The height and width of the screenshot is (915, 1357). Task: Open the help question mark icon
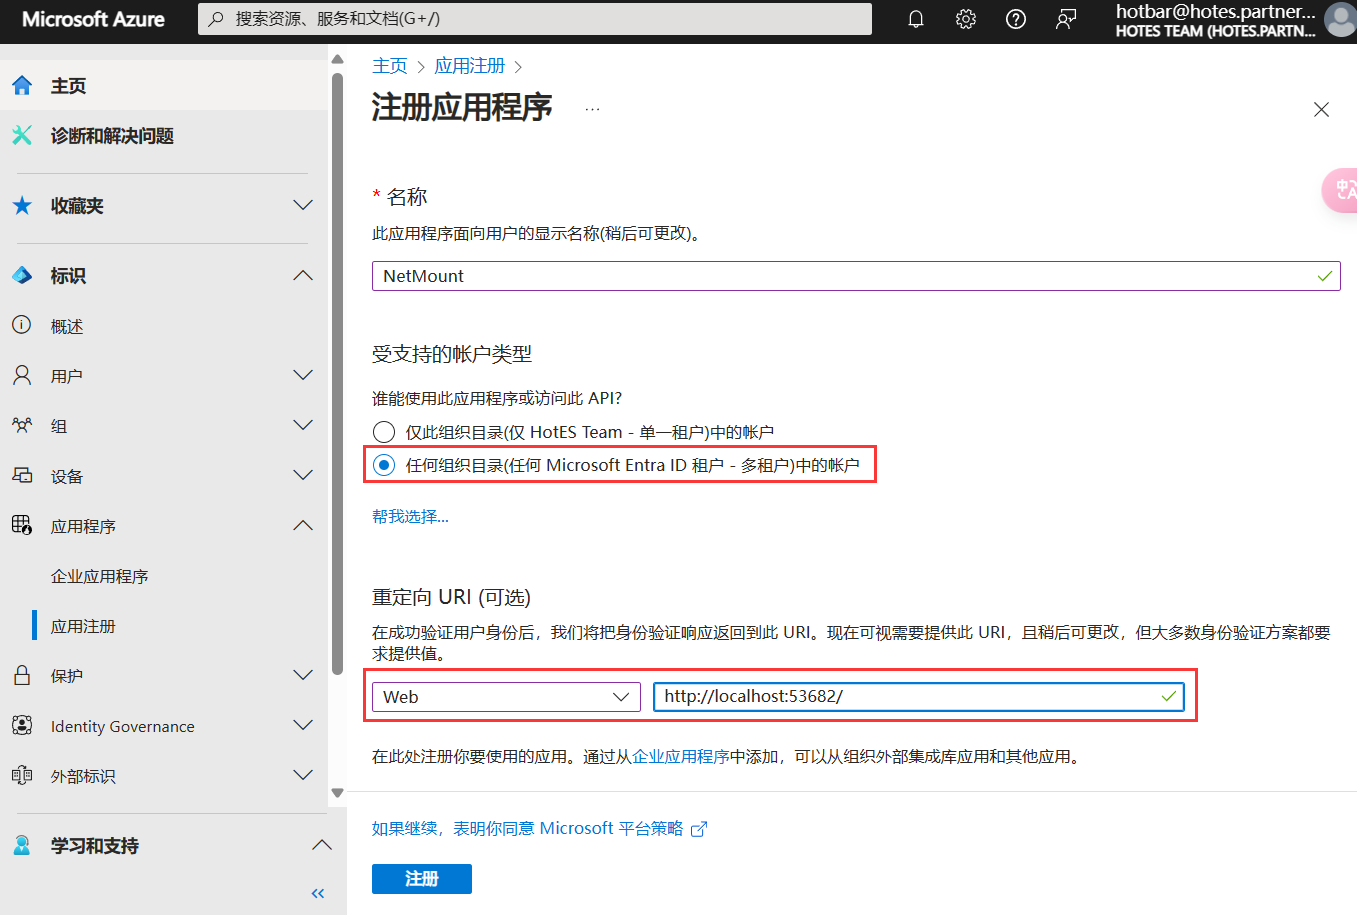tap(1015, 19)
